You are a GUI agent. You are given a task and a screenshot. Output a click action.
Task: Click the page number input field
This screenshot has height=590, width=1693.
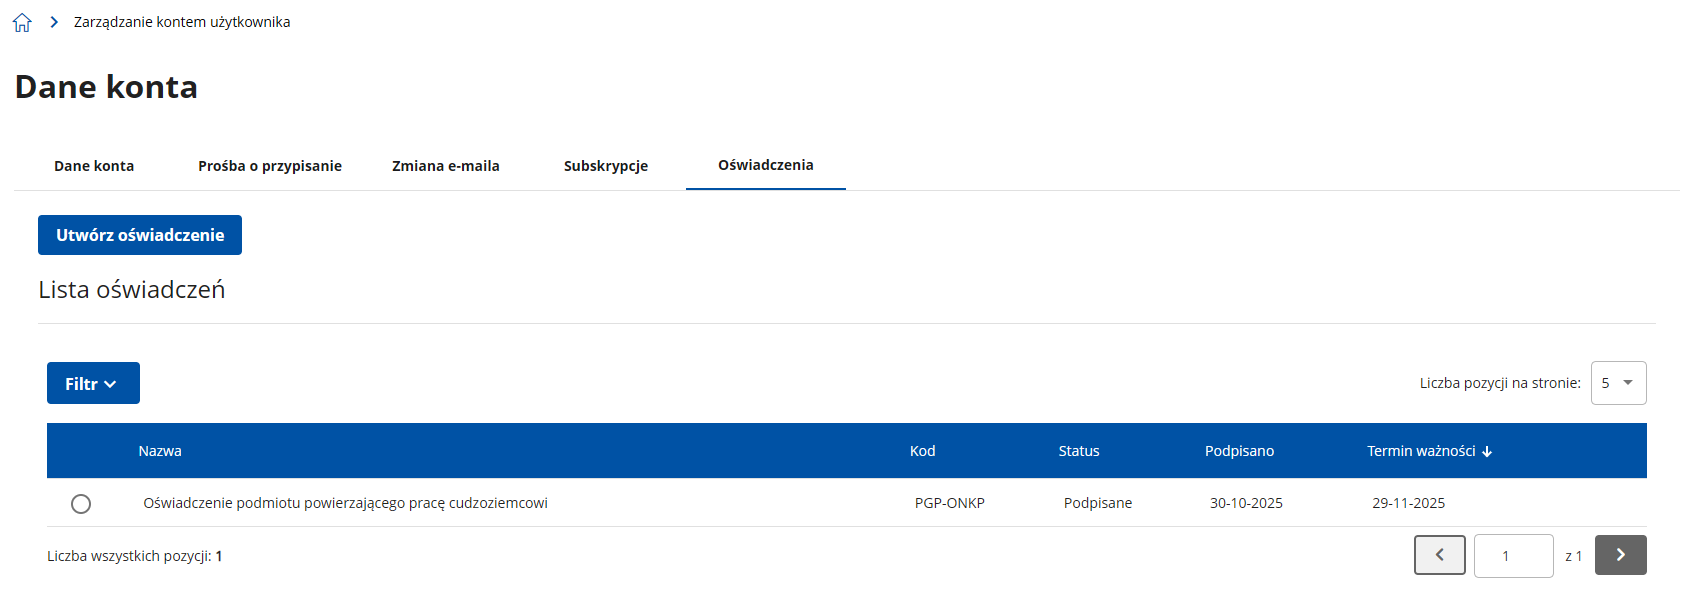click(1513, 556)
